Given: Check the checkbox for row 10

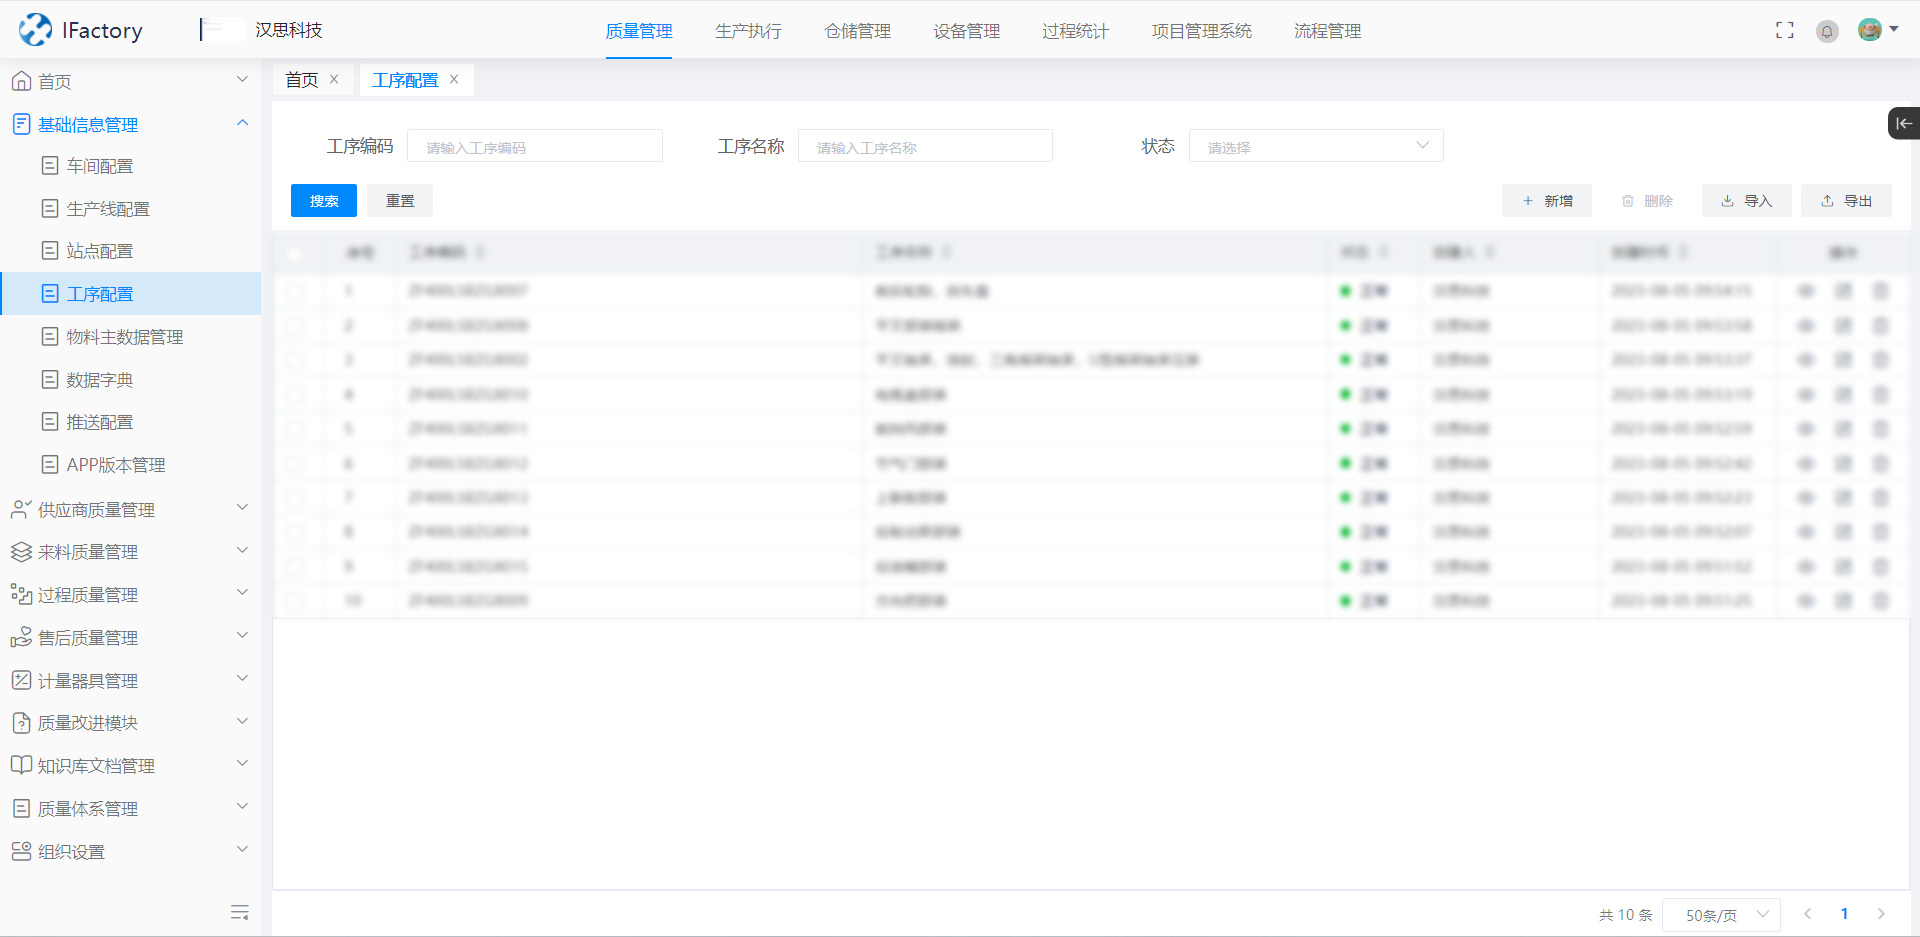Looking at the screenshot, I should tap(294, 601).
